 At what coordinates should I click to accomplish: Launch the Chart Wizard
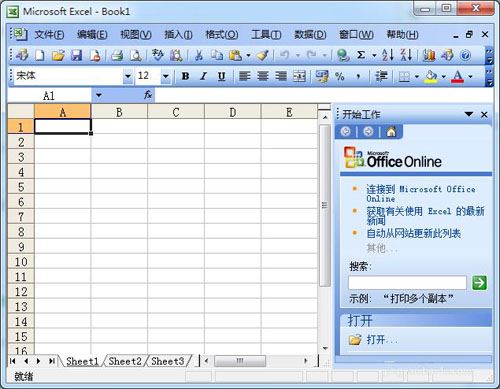(x=429, y=55)
